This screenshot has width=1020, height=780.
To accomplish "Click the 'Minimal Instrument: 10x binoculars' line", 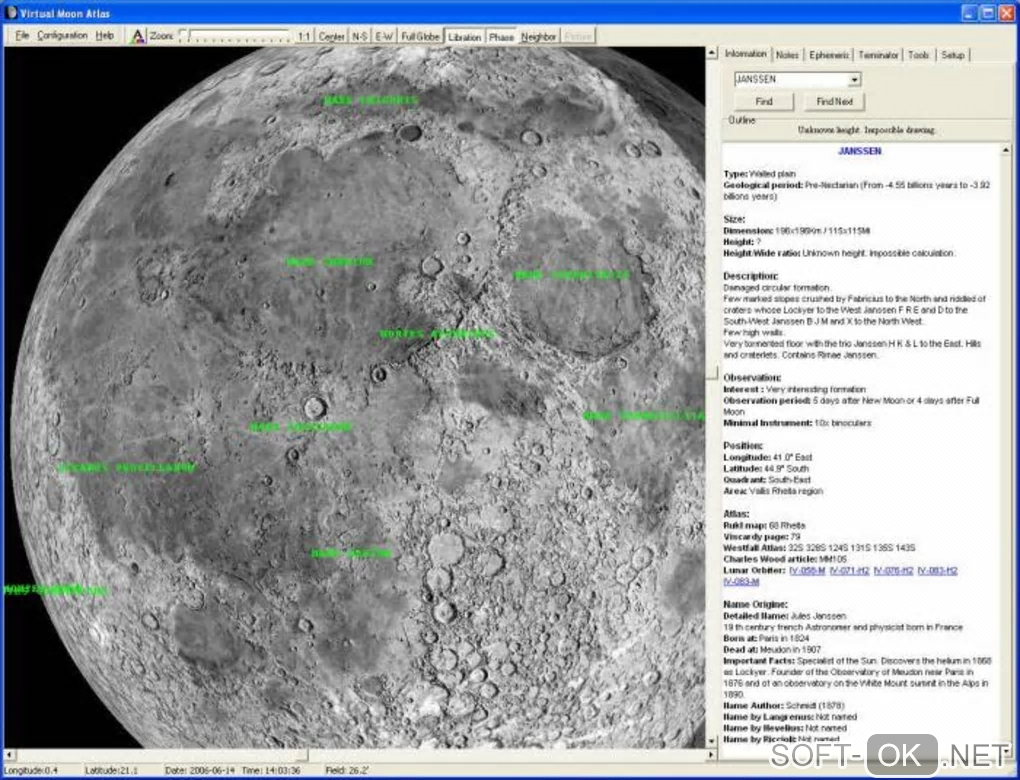I will (797, 423).
